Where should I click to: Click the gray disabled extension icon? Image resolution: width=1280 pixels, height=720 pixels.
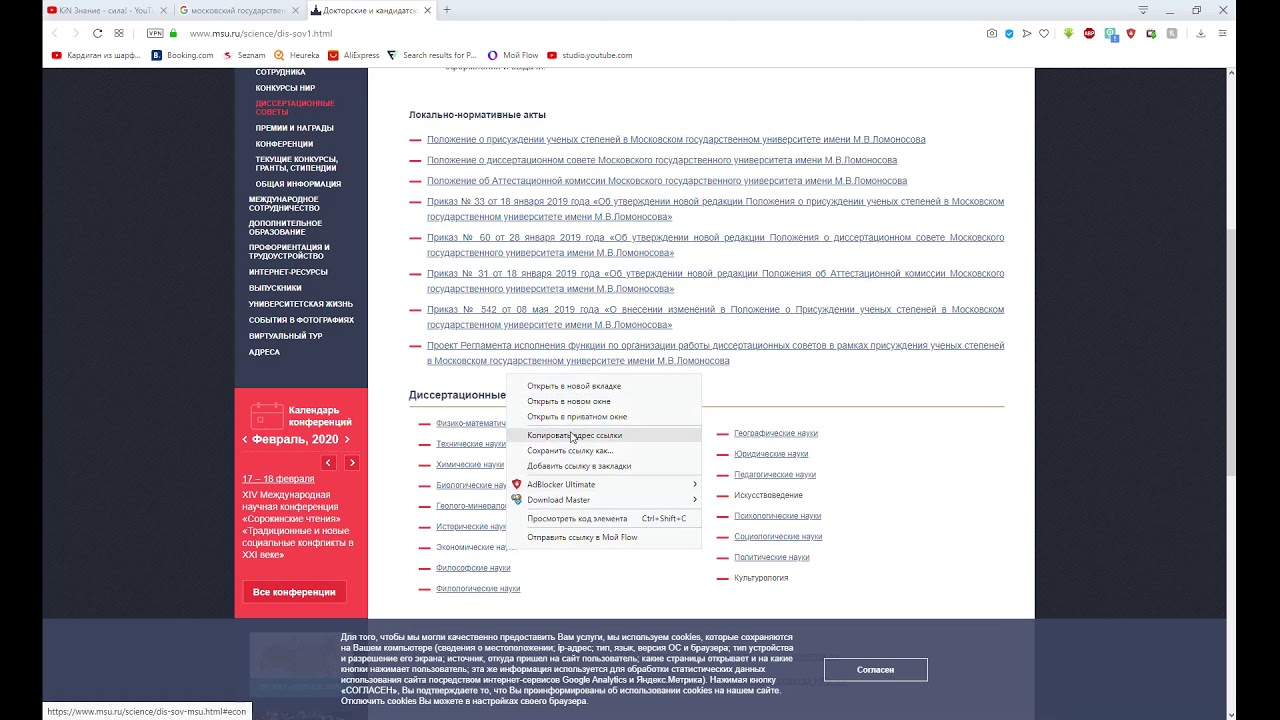pos(1172,33)
